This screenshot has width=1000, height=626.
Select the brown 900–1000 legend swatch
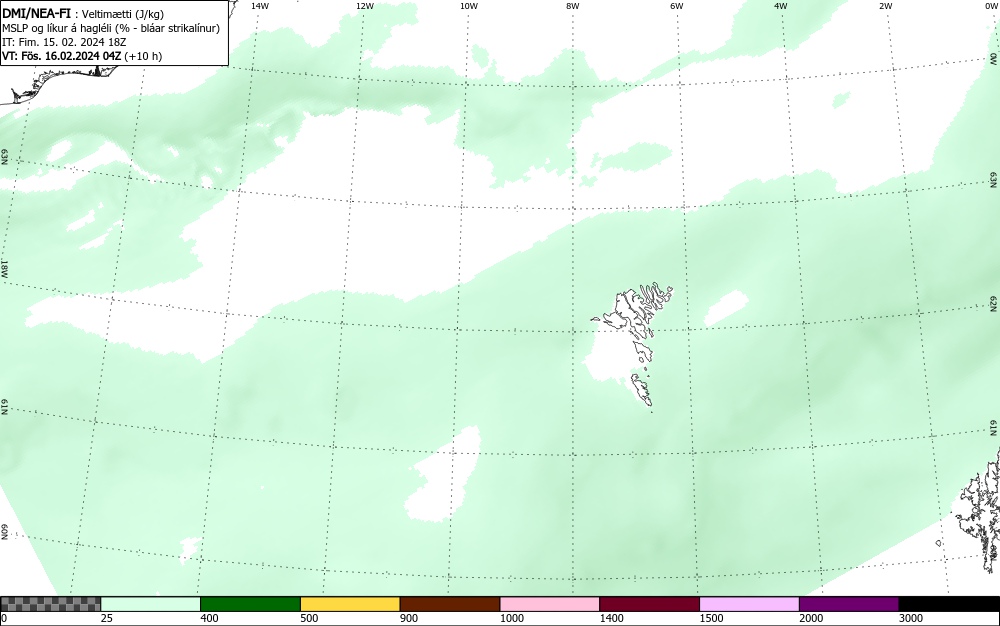[450, 604]
